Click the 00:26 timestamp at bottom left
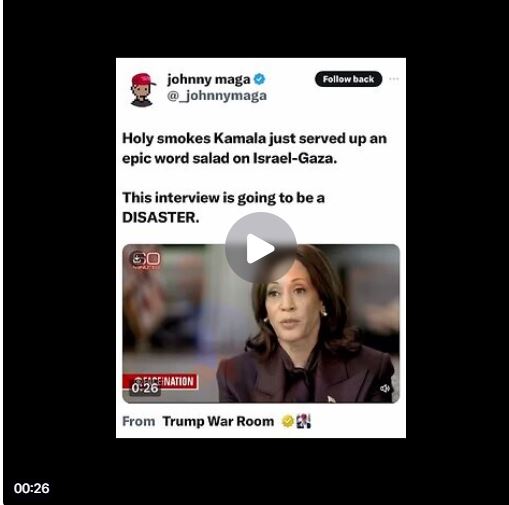This screenshot has height=505, width=509. (32, 488)
